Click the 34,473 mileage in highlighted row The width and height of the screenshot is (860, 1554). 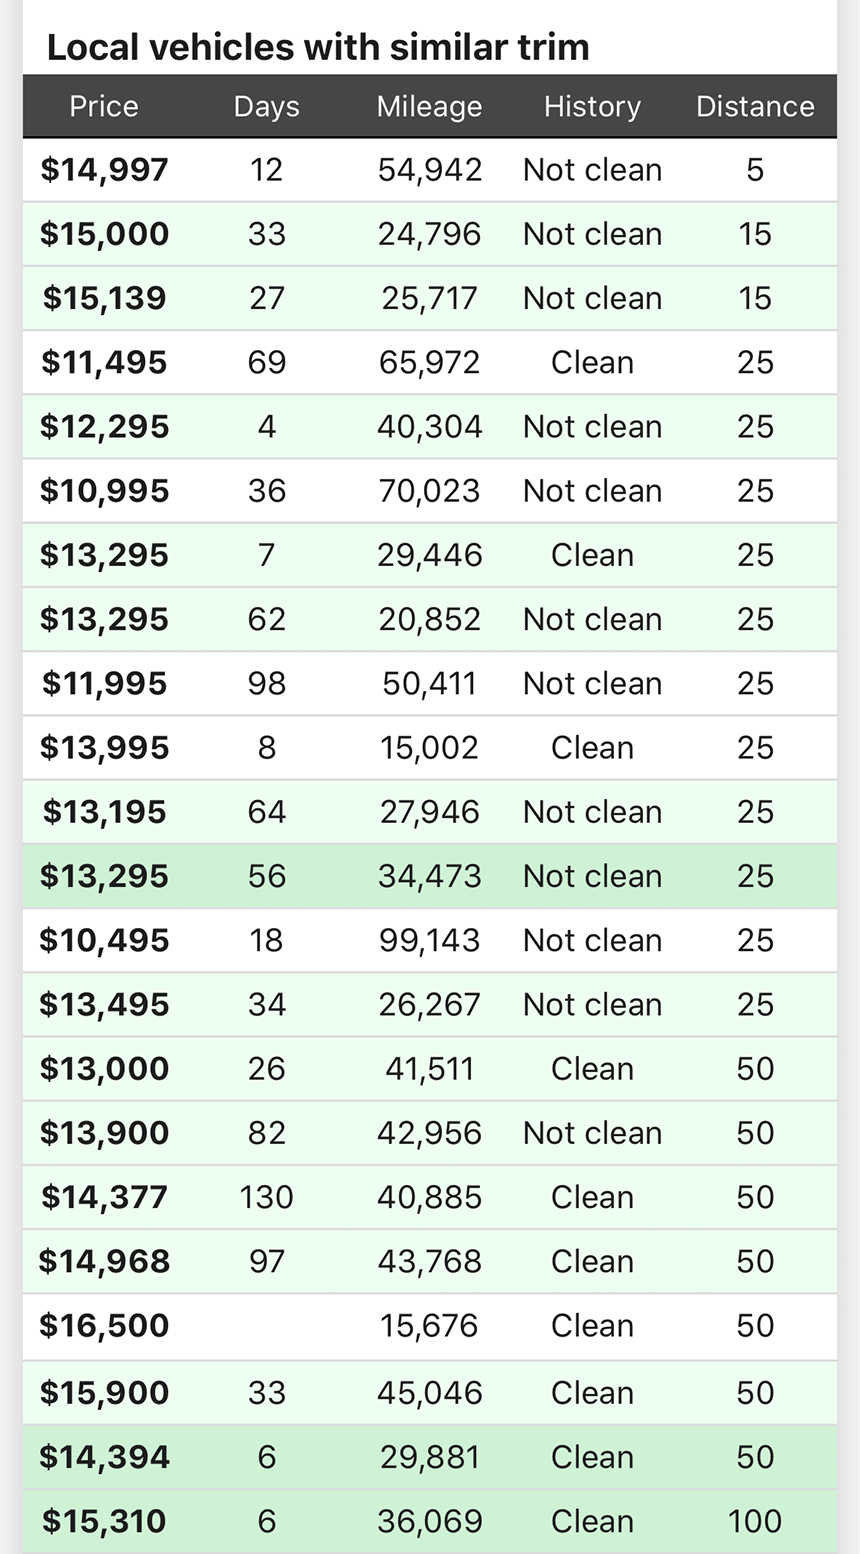429,876
